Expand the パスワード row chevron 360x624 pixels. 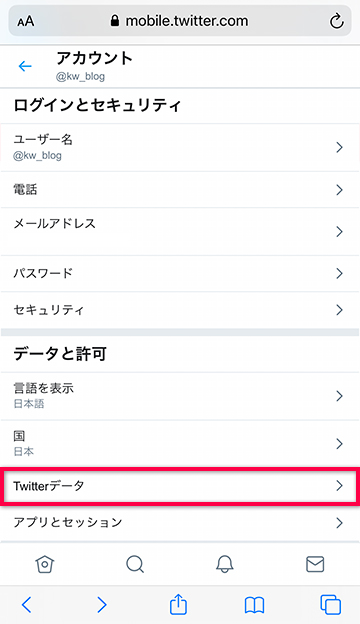coord(339,273)
